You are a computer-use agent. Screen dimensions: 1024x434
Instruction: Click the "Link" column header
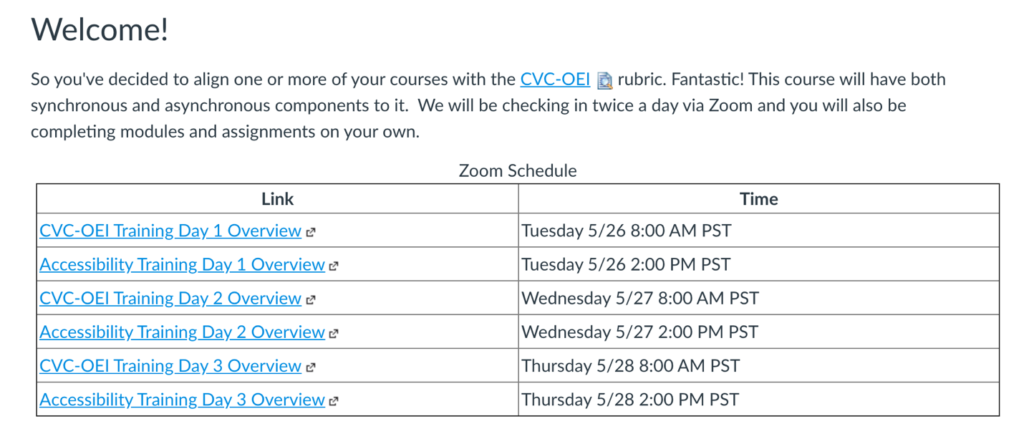pyautogui.click(x=278, y=199)
